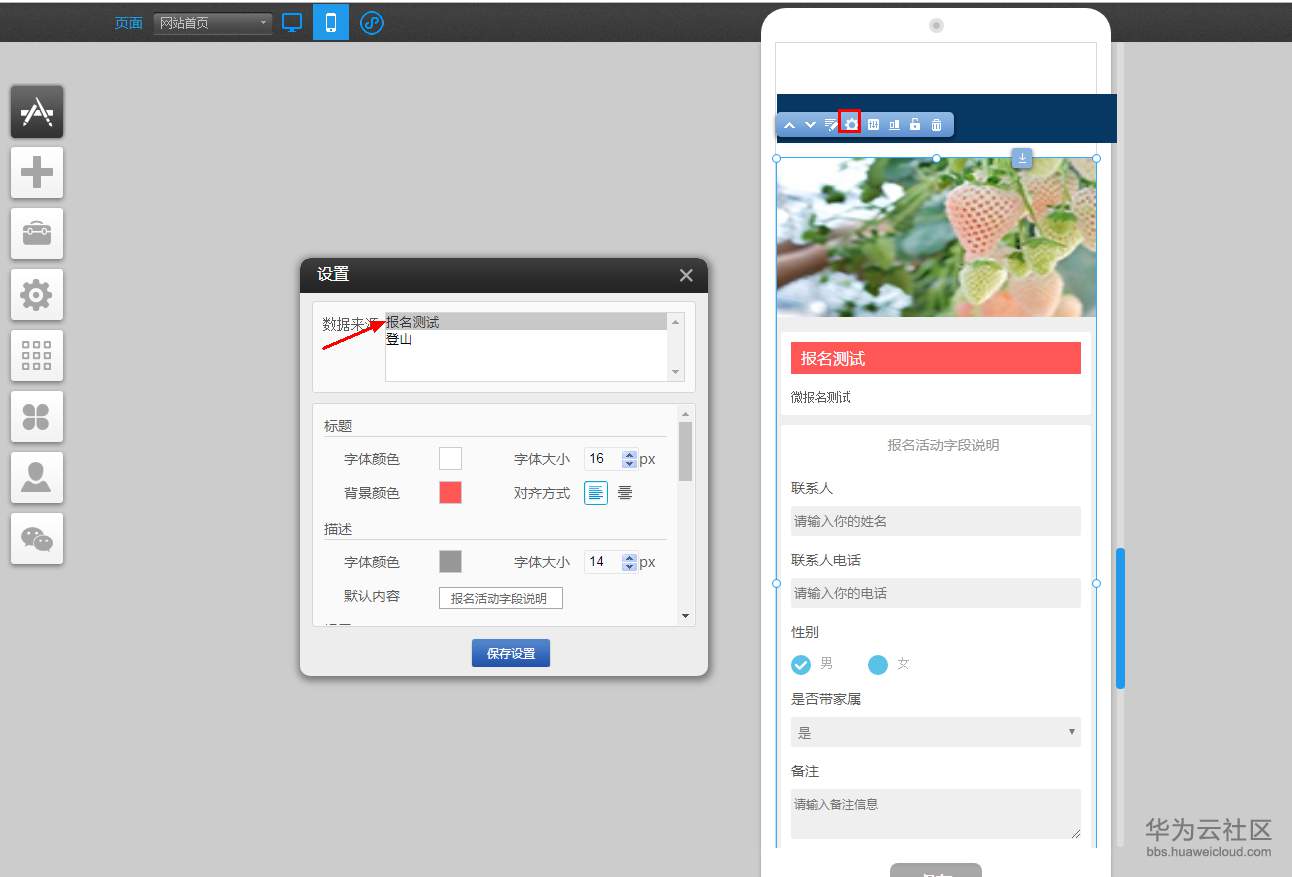Pick the 标题 red background color swatch
Viewport: 1292px width, 877px height.
[450, 492]
